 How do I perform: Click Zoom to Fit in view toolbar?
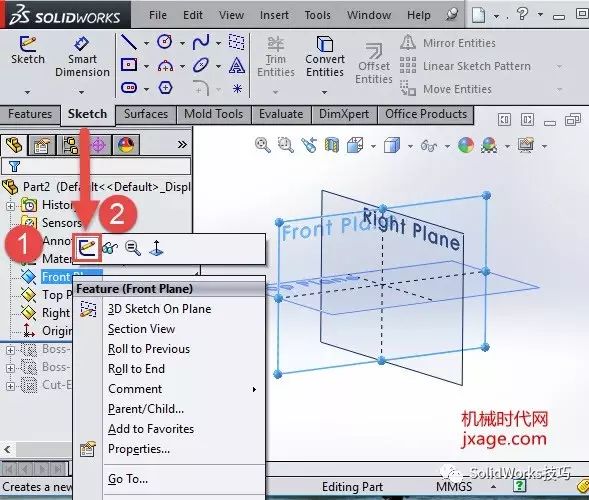click(263, 145)
